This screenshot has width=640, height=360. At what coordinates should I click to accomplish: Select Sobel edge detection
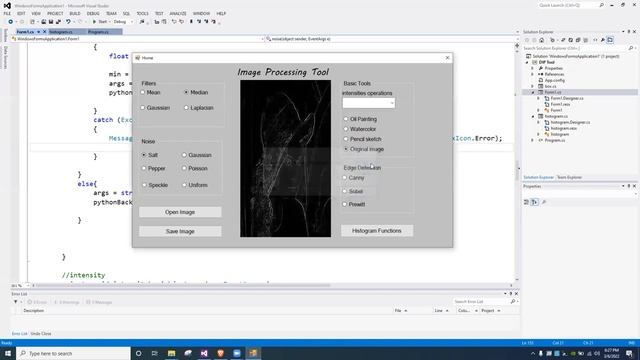pos(344,191)
